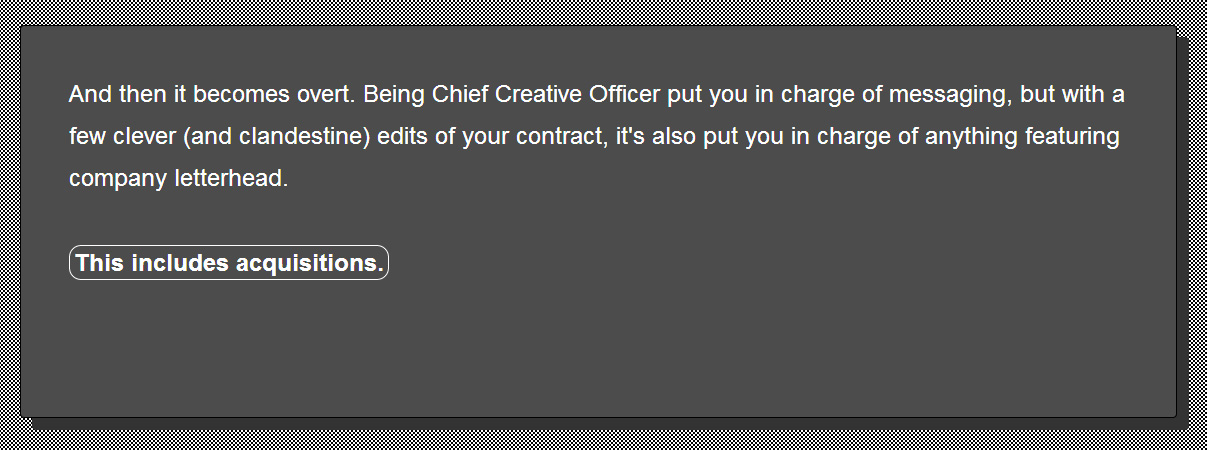Click the 'This includes acquisitions.' link

tap(229, 263)
